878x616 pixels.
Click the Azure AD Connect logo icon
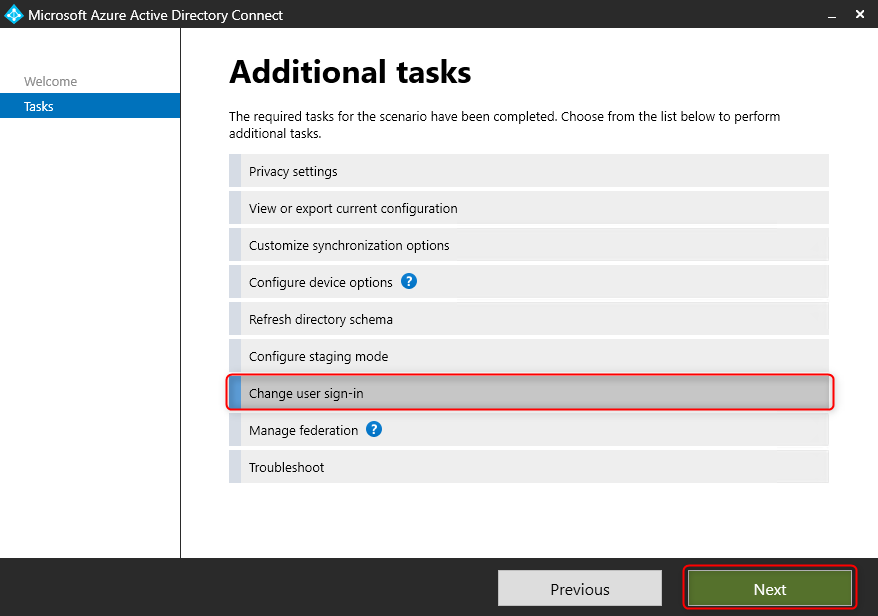point(14,14)
